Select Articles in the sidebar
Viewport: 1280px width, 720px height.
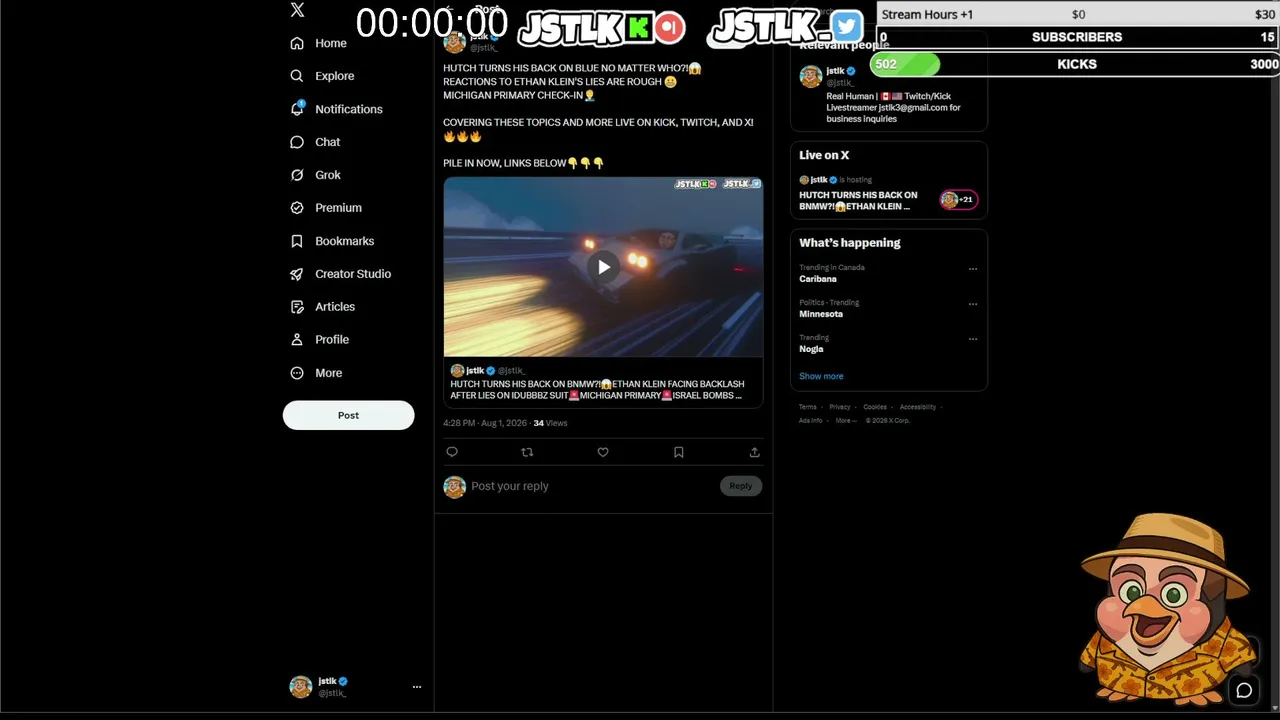point(323,307)
